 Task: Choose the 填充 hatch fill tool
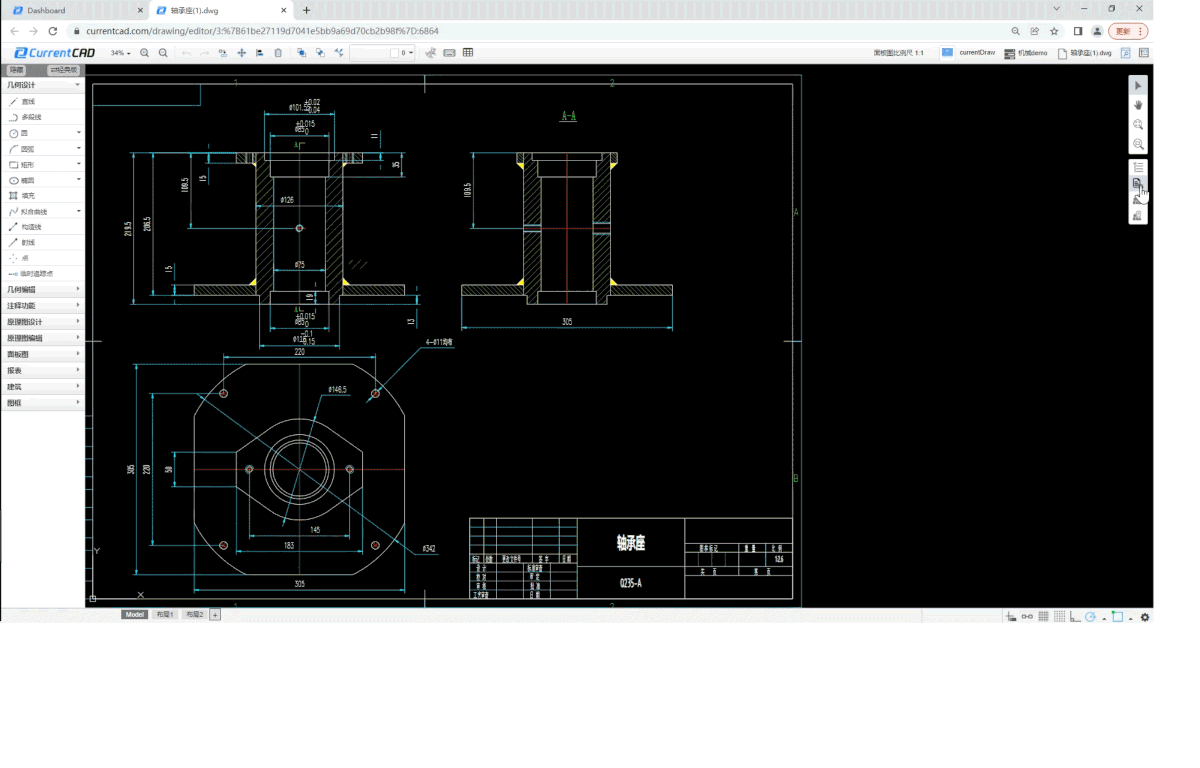pyautogui.click(x=28, y=196)
